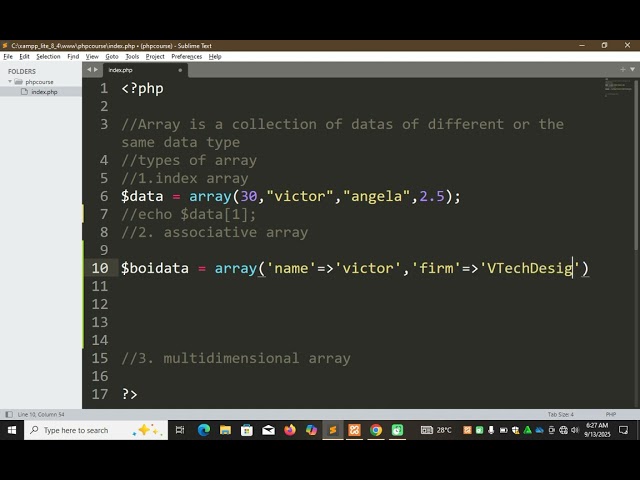Open network globe tray icon
640x480 pixels.
coord(564,430)
